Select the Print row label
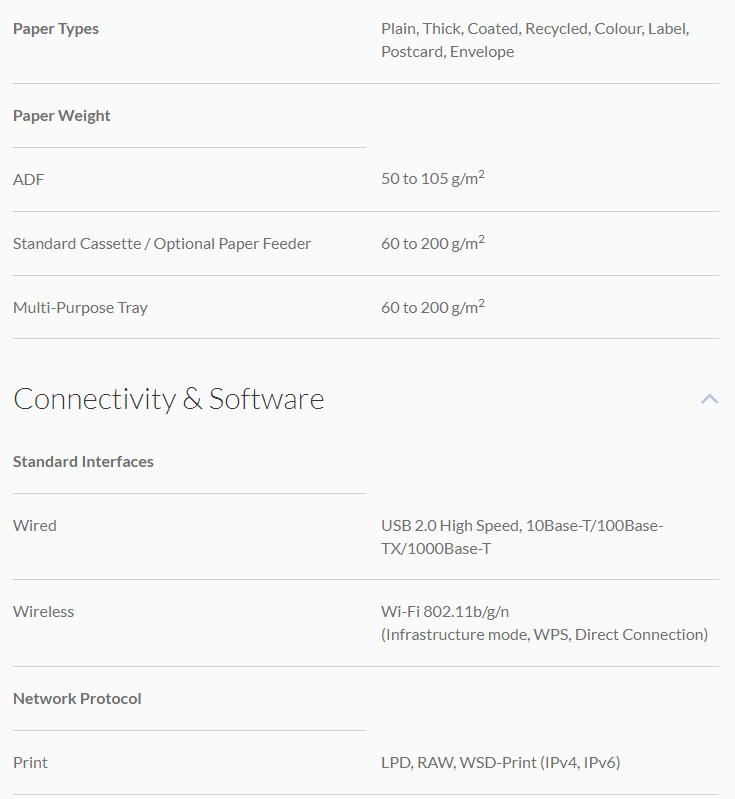The width and height of the screenshot is (735, 799). click(30, 763)
